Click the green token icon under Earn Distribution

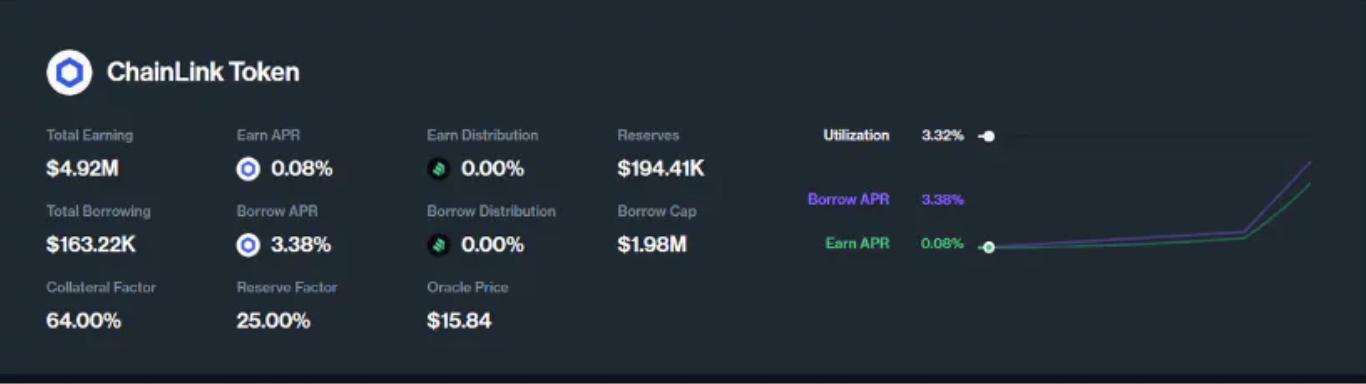[438, 169]
